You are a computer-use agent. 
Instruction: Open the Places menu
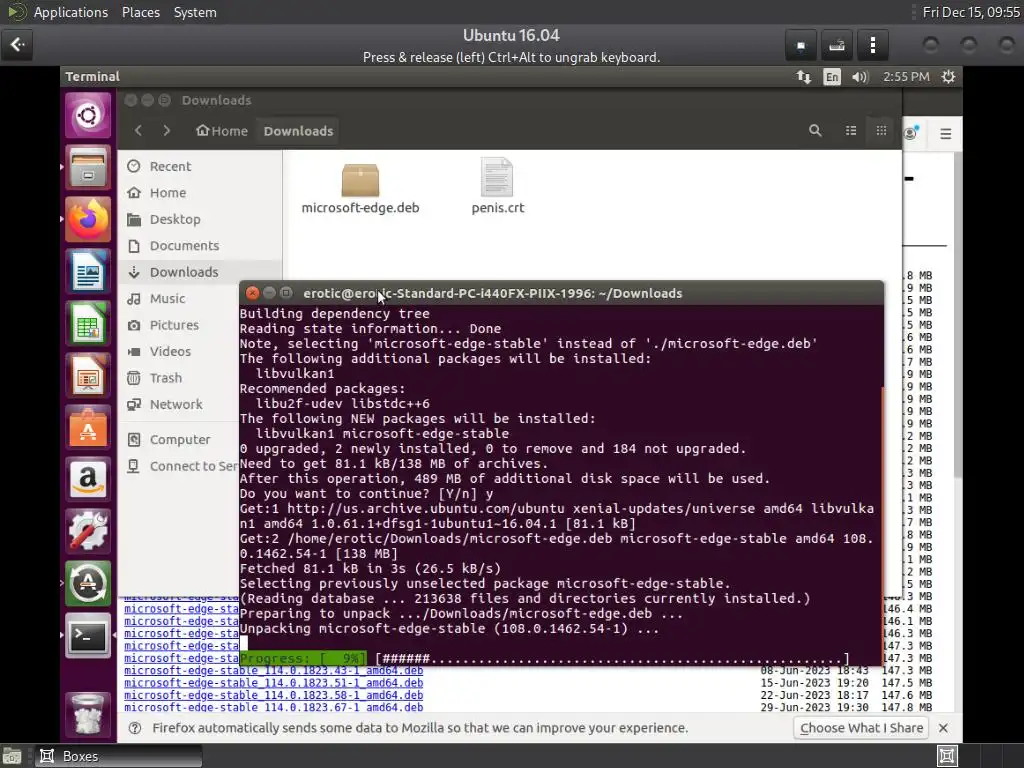coord(141,12)
